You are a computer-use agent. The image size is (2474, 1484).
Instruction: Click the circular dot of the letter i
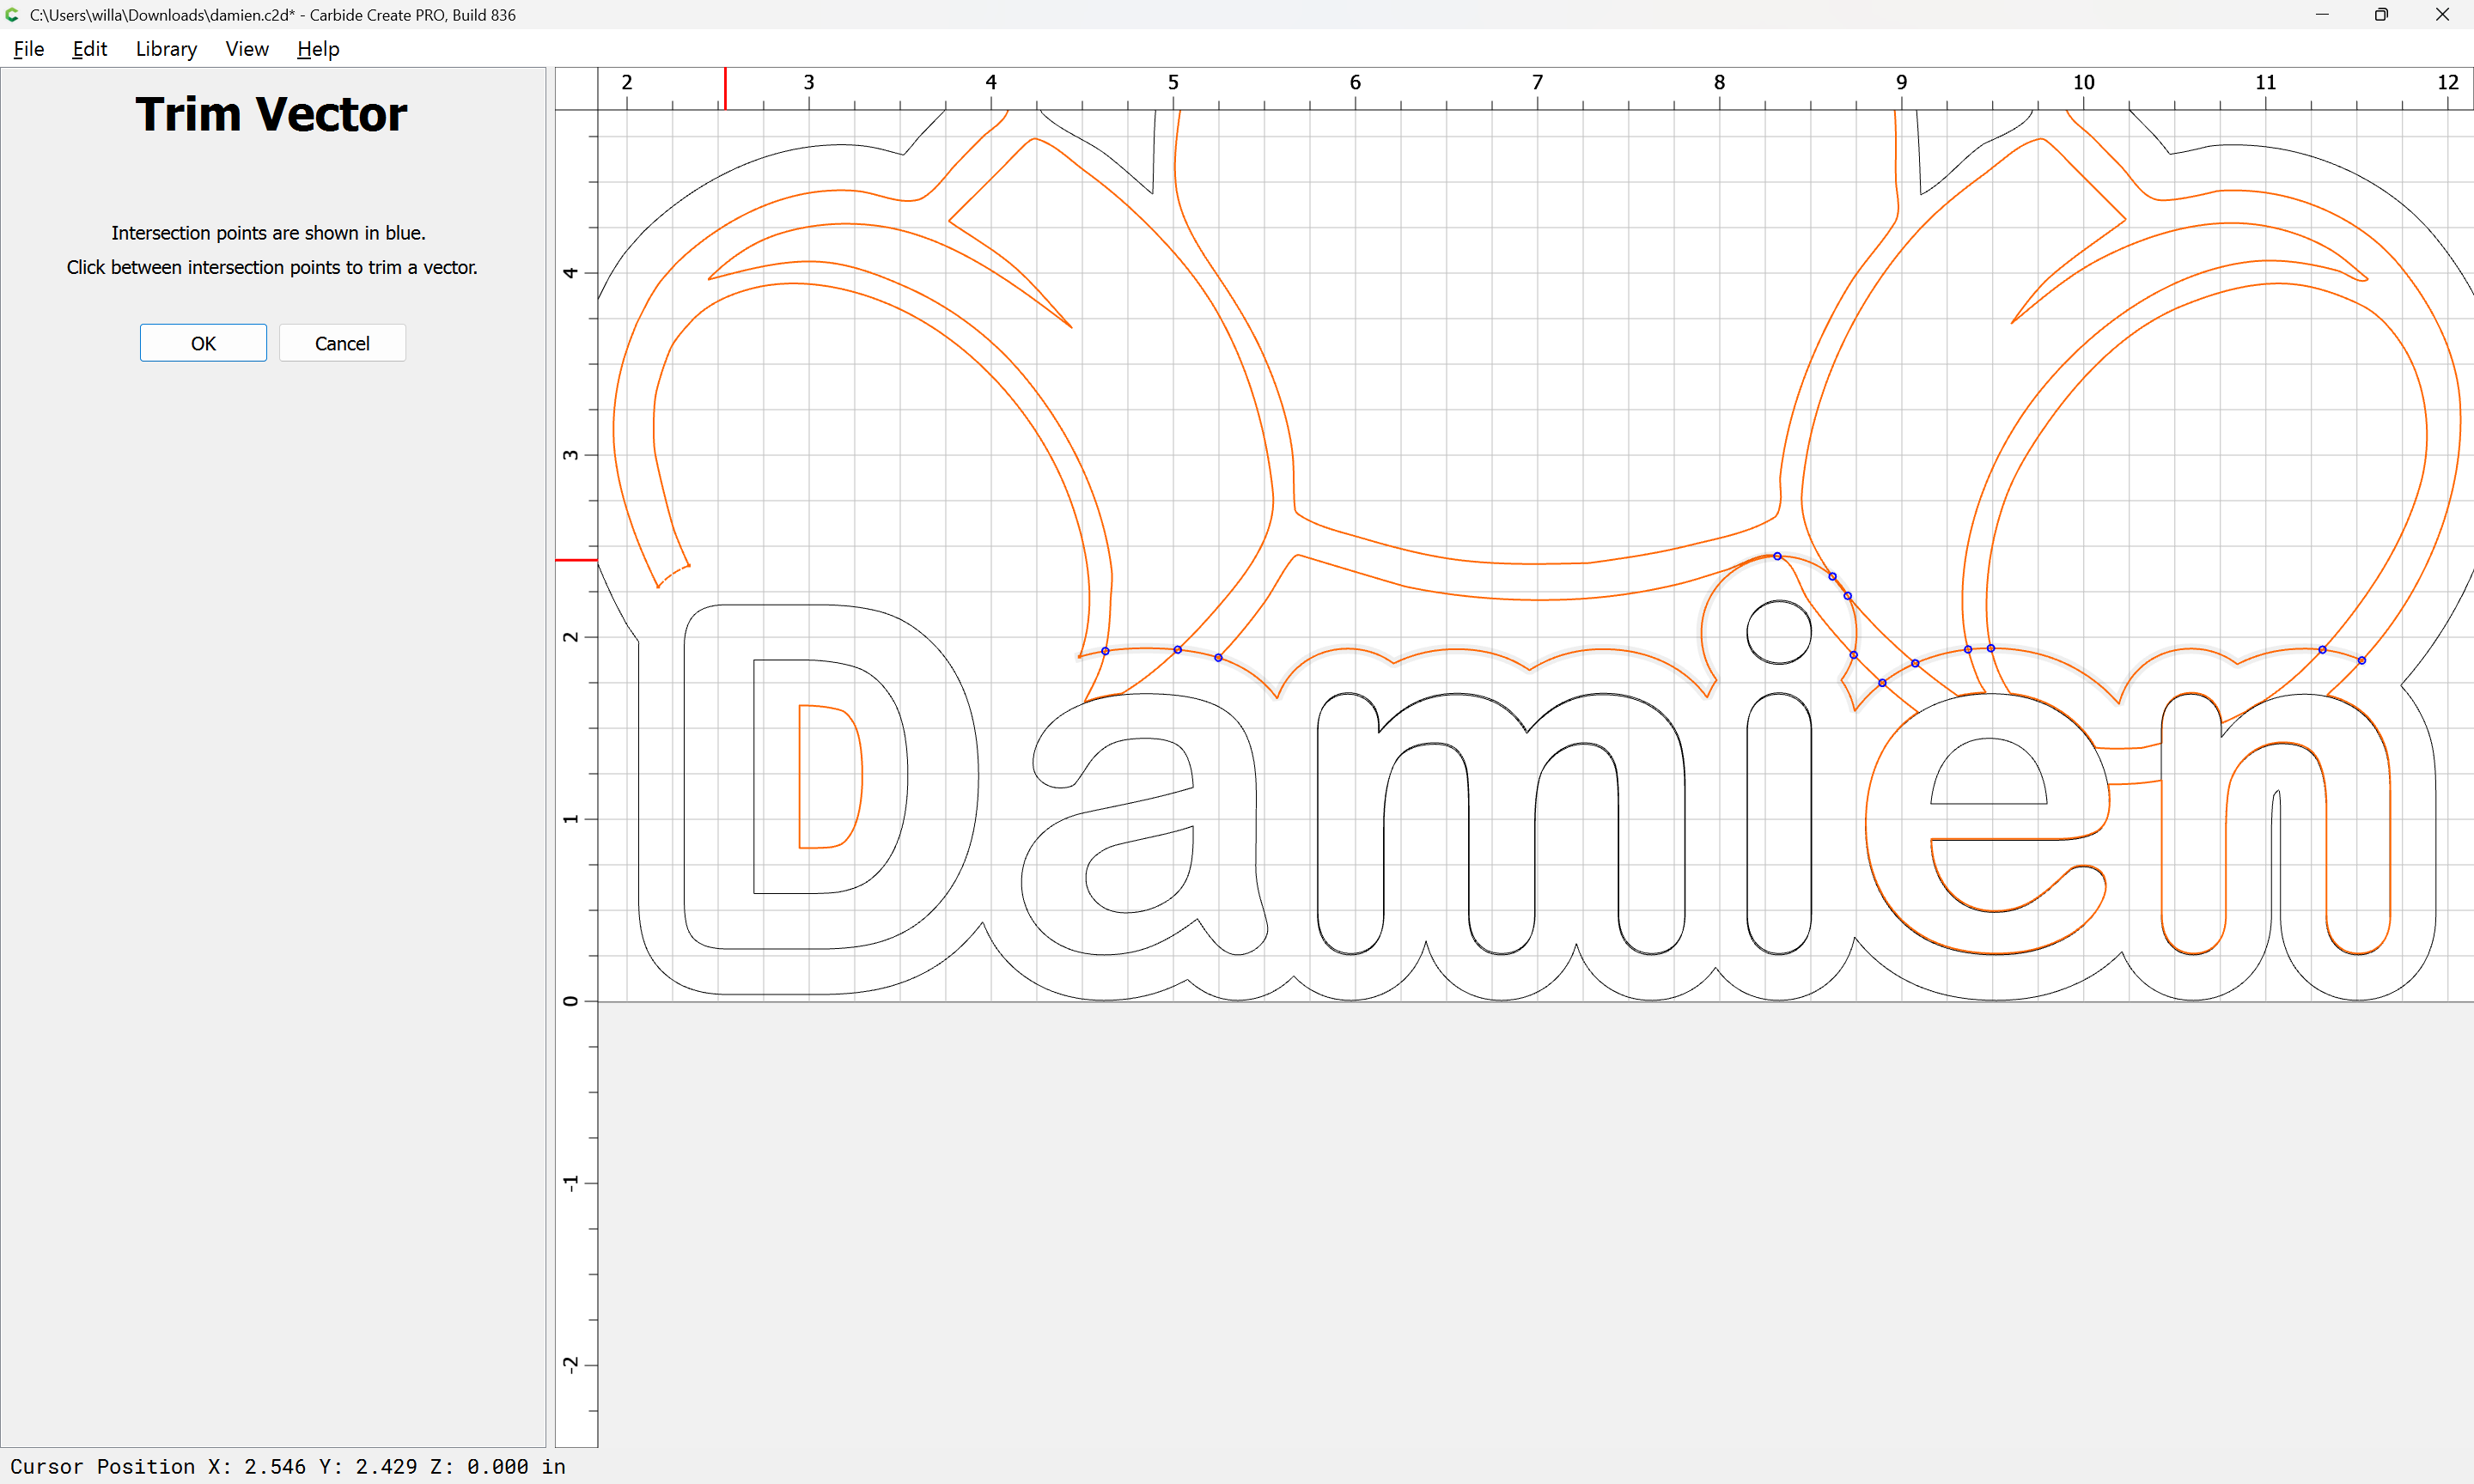1779,632
